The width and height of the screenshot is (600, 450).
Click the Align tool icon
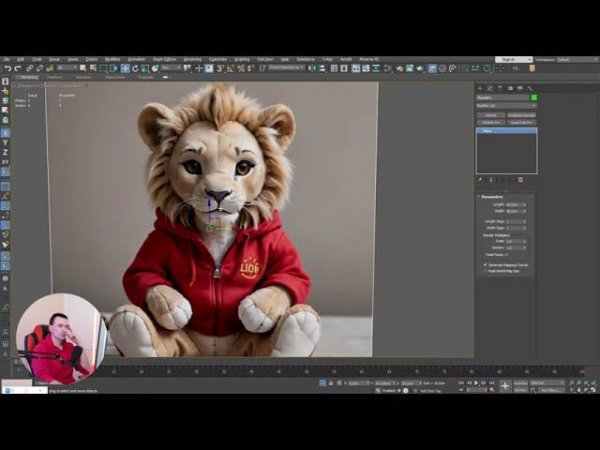pos(323,68)
